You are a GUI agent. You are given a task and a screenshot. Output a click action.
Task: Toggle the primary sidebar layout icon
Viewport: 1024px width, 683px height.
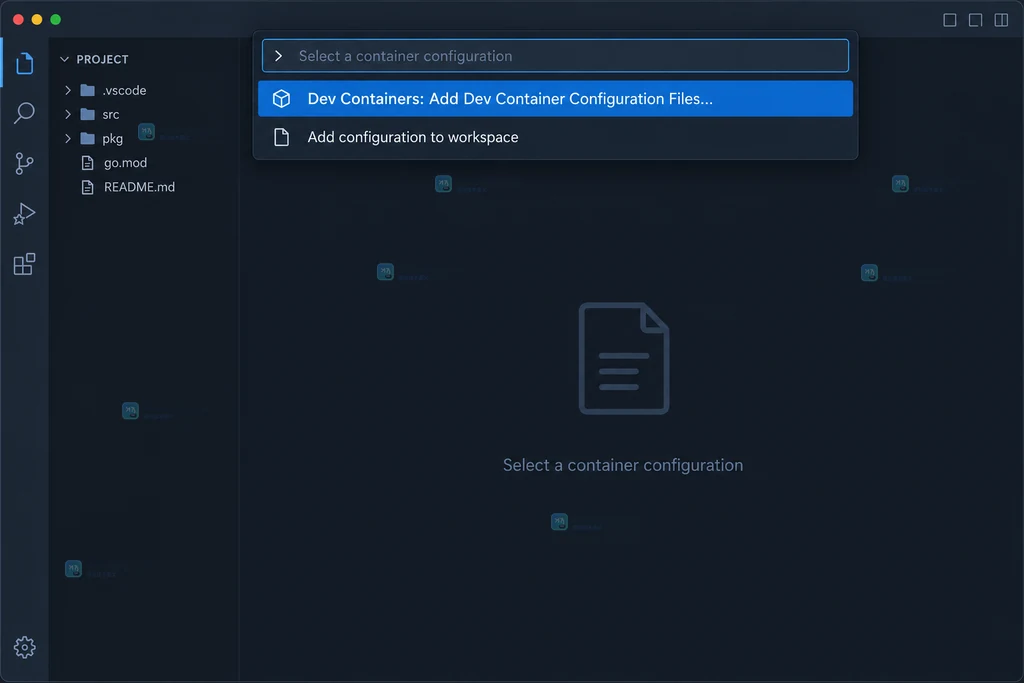(x=950, y=20)
